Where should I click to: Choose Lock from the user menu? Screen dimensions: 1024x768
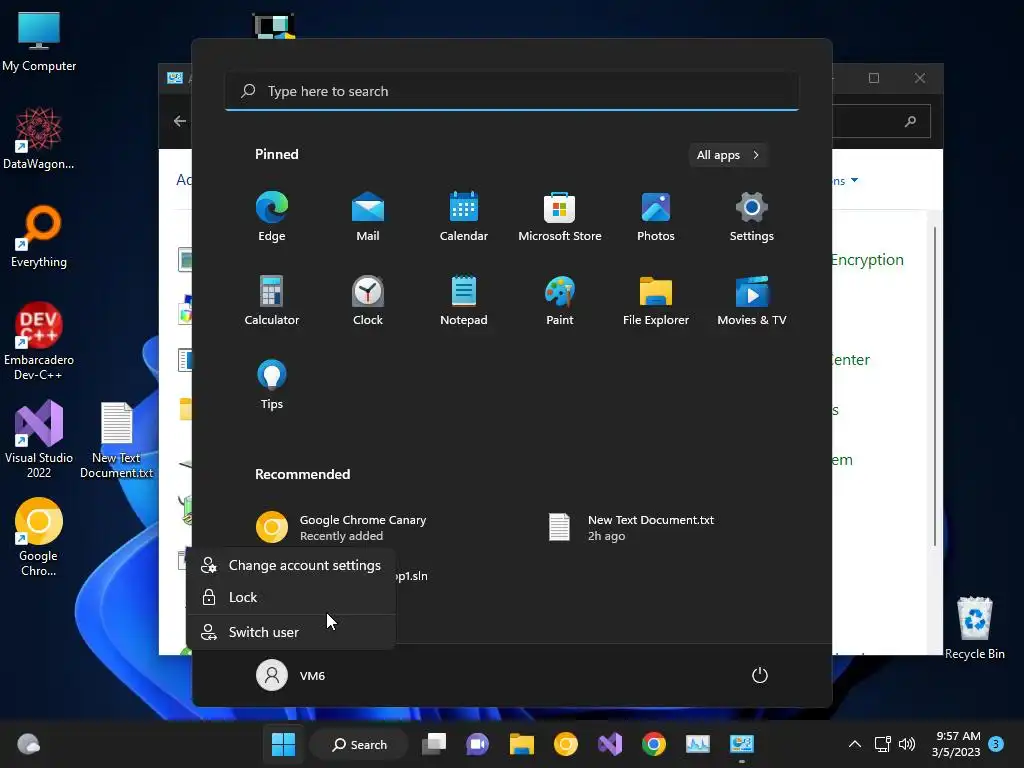(291, 598)
